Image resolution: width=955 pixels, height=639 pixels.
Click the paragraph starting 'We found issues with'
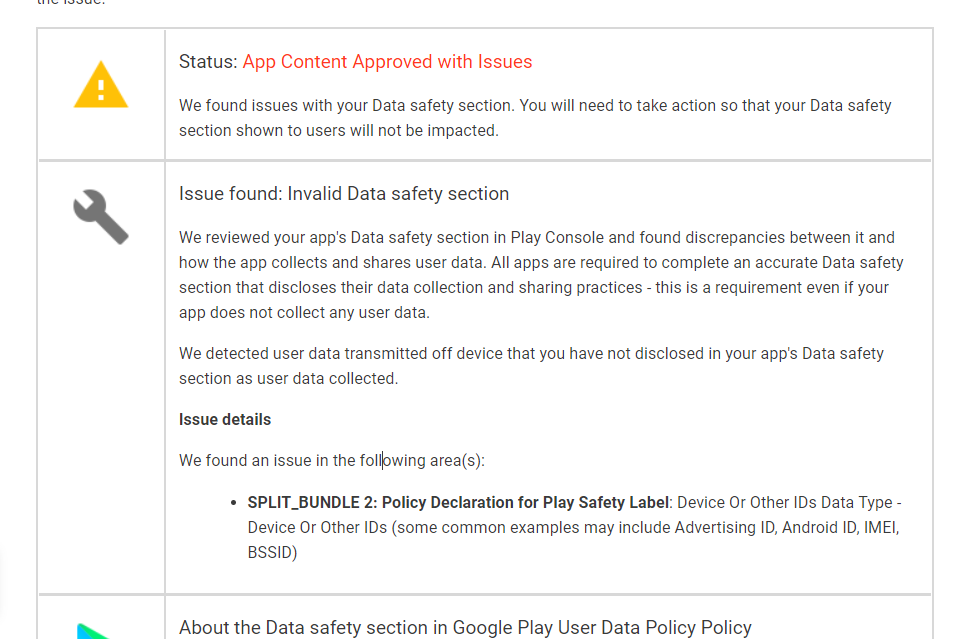pos(535,118)
